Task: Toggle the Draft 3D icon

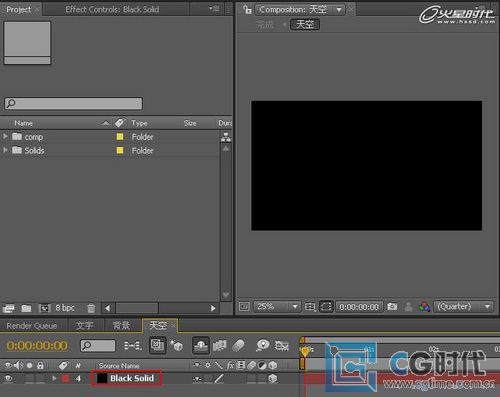Action: coord(177,346)
